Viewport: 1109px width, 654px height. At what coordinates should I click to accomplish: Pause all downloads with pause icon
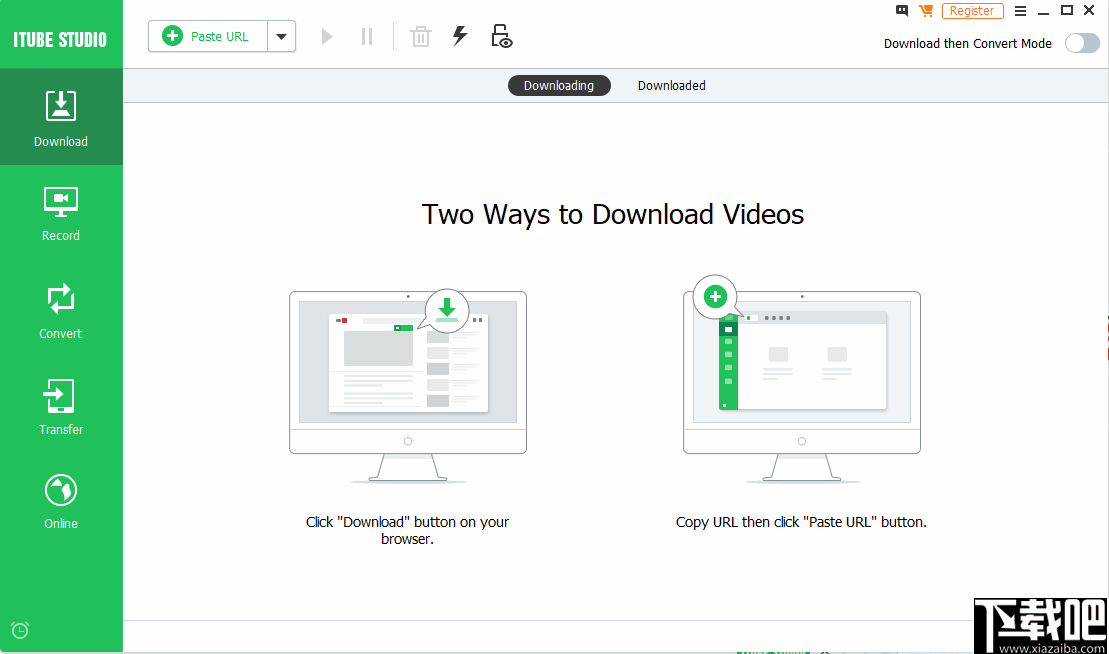pyautogui.click(x=366, y=36)
